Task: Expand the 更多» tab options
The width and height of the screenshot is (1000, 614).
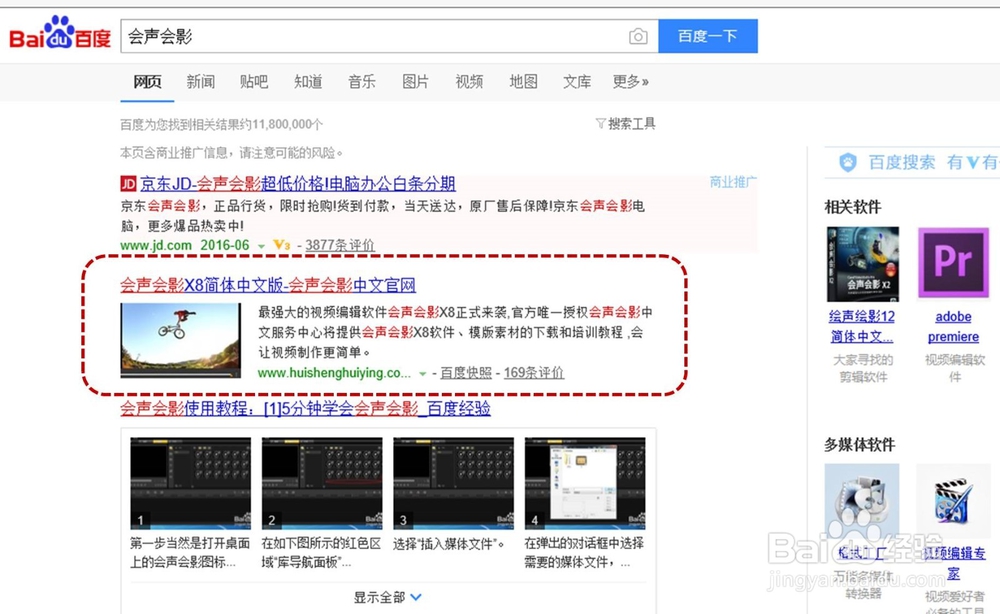Action: pos(631,82)
